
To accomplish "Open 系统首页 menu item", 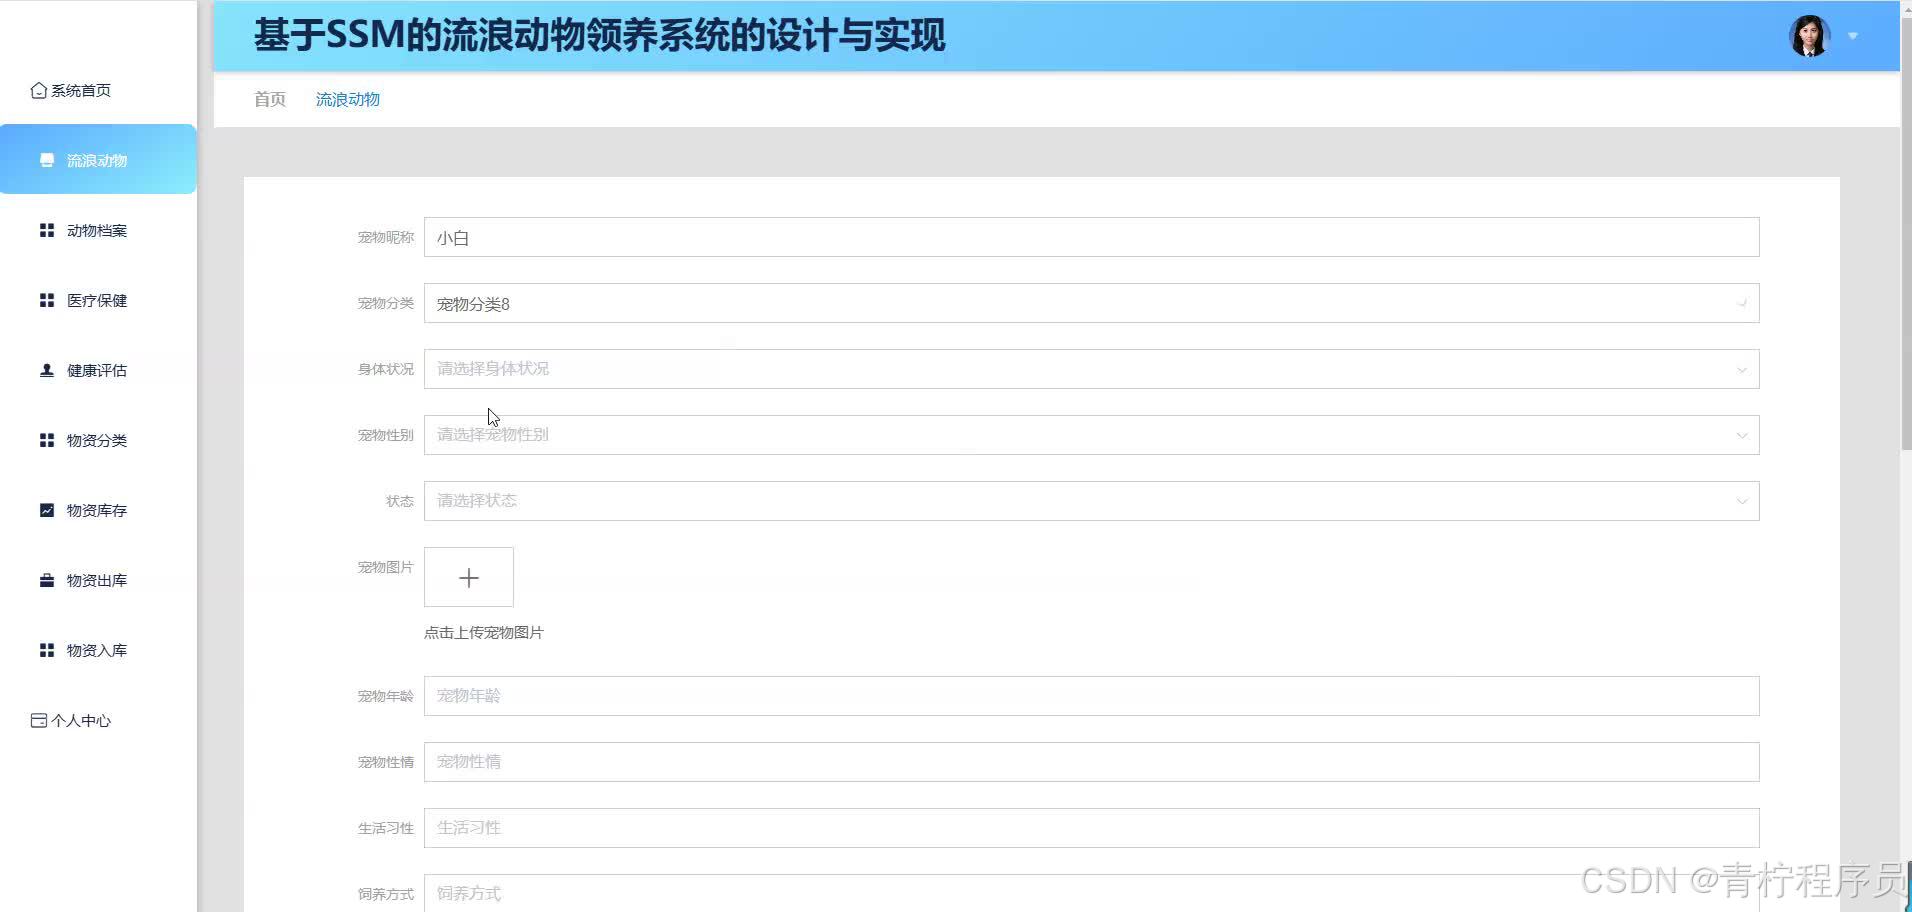I will tap(98, 90).
